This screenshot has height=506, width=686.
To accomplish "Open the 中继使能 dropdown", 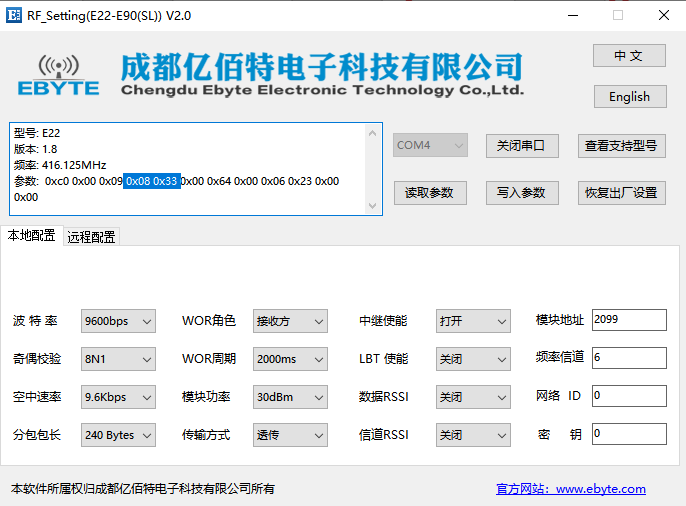I will coord(473,321).
